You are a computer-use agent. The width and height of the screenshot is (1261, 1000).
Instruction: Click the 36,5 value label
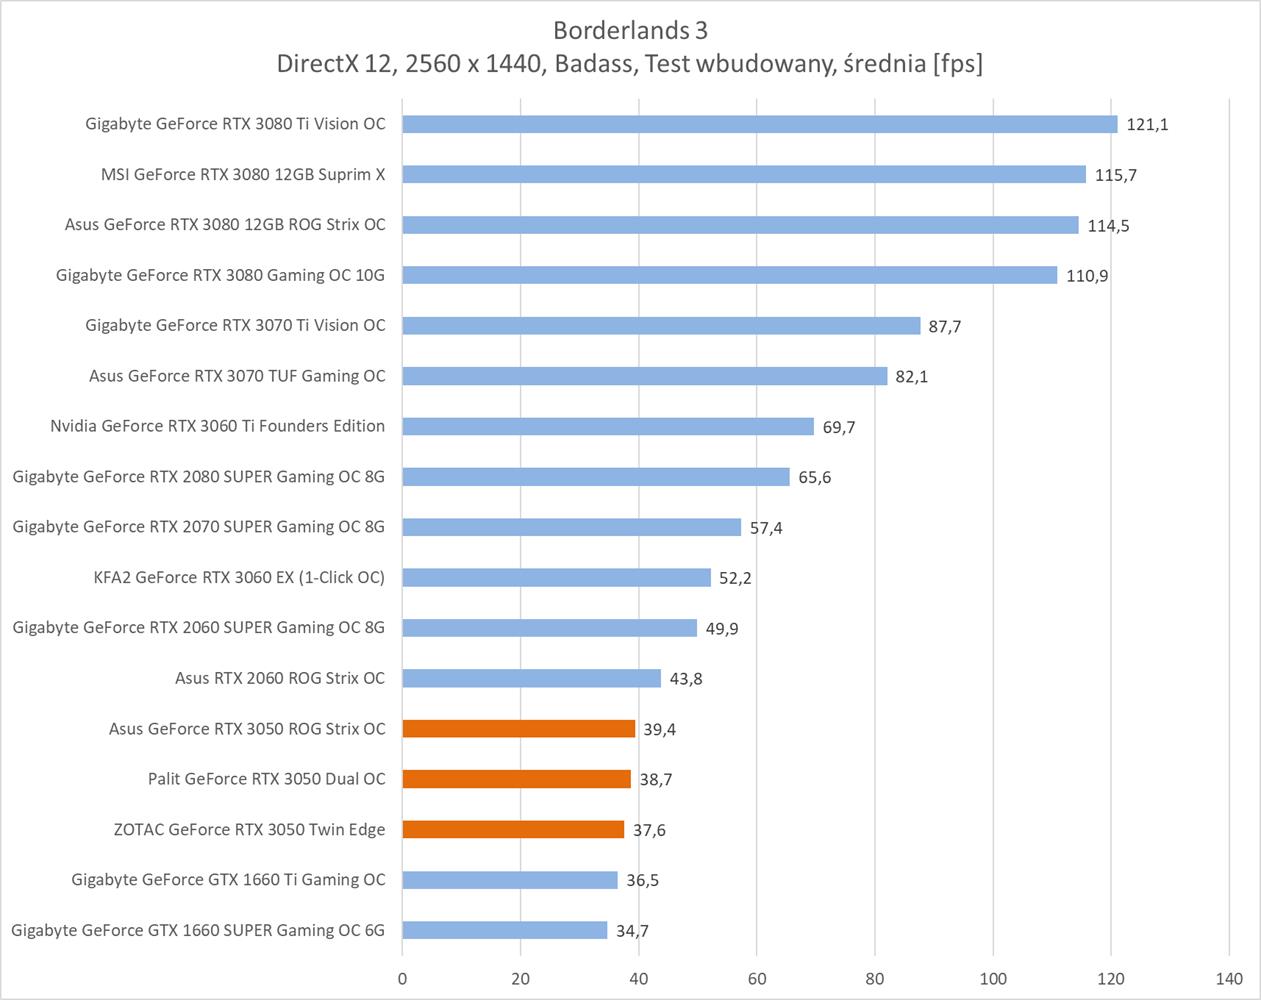pos(642,881)
